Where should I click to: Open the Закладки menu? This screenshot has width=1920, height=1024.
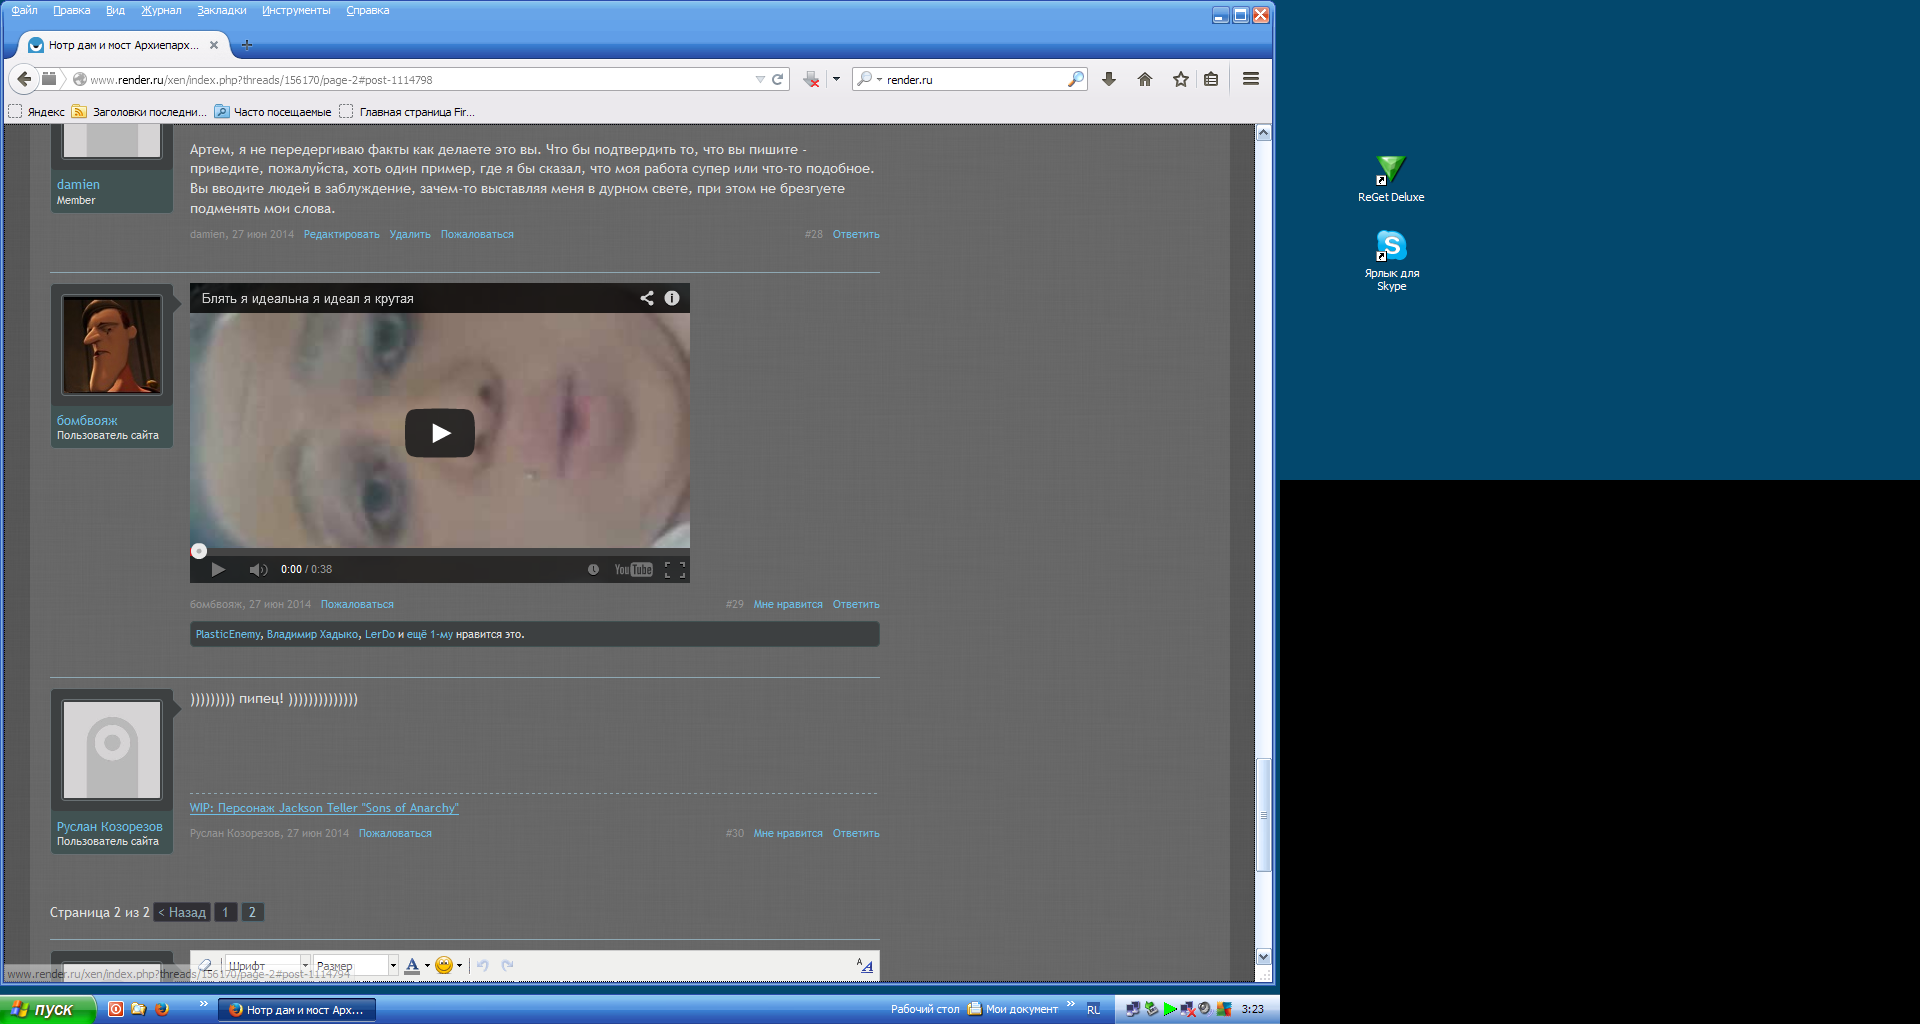click(221, 10)
